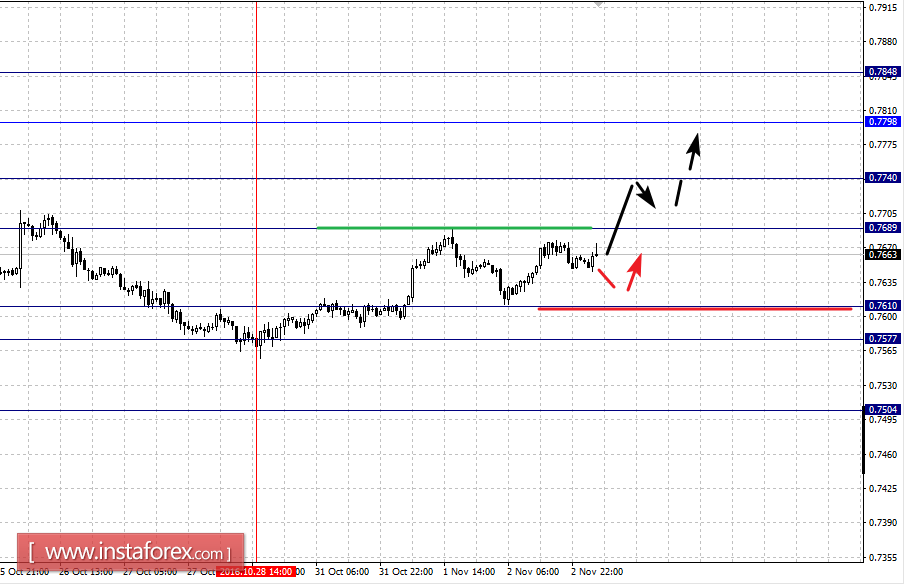The width and height of the screenshot is (905, 584).
Task: Click the 1 Nov 14:00 time label
Action: tap(469, 572)
